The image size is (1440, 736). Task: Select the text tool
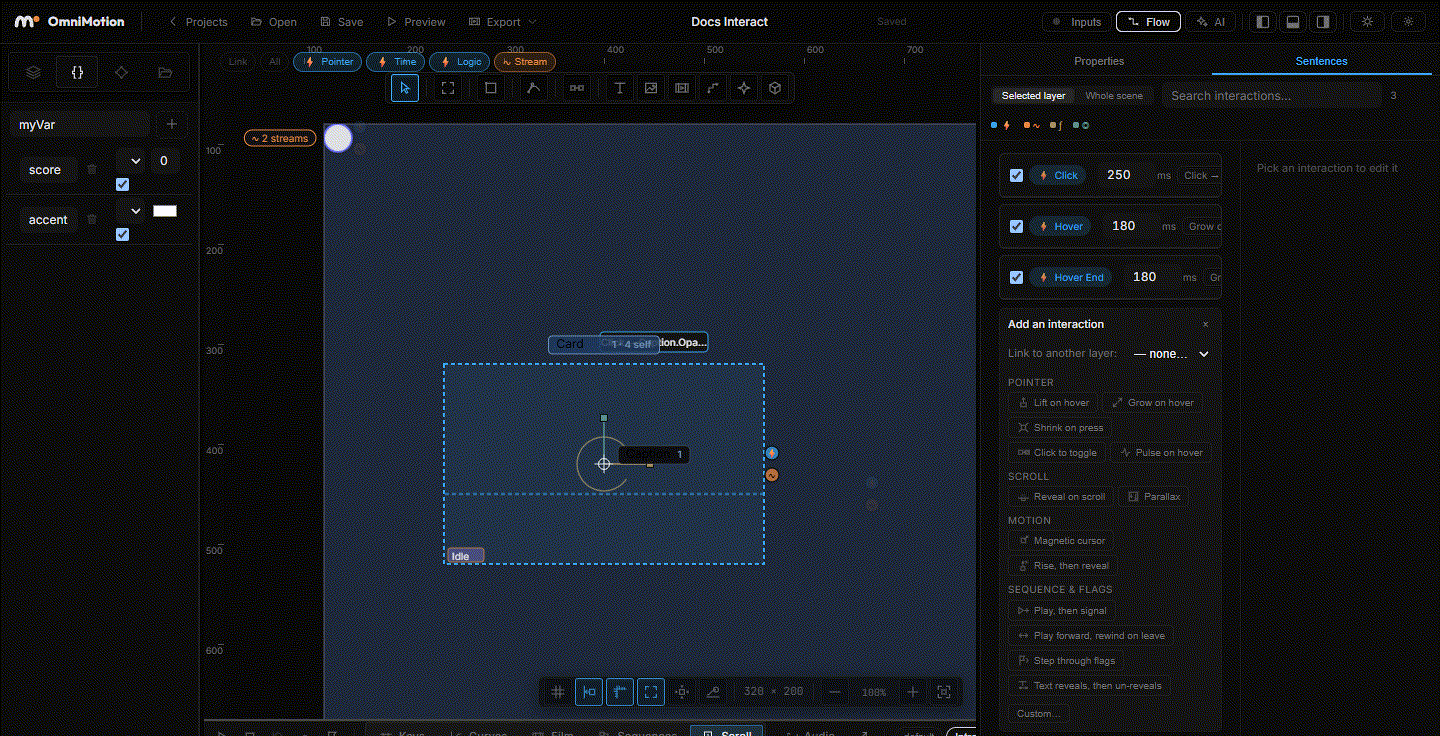(620, 88)
